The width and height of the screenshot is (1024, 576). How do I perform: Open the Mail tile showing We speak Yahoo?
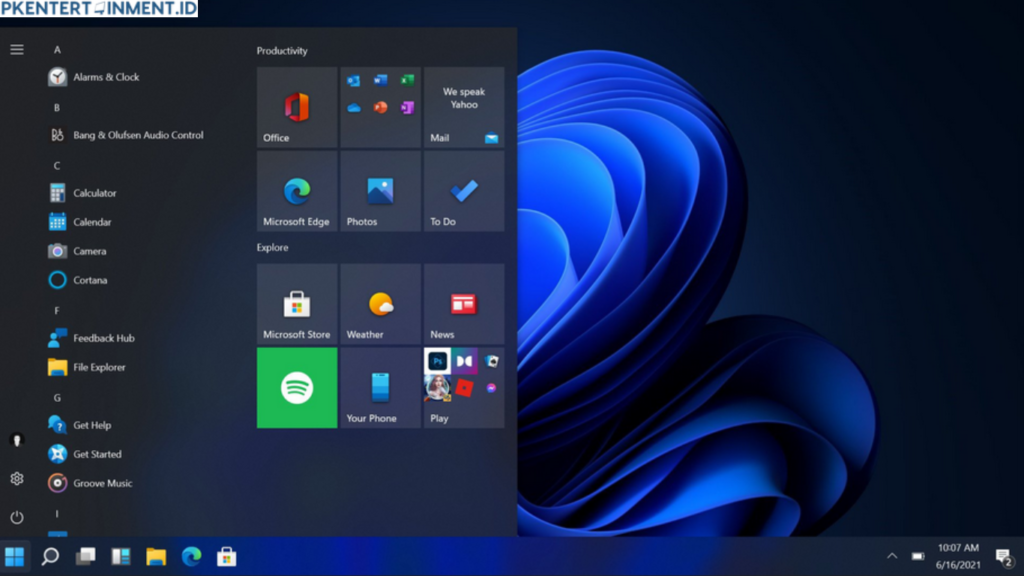[464, 107]
